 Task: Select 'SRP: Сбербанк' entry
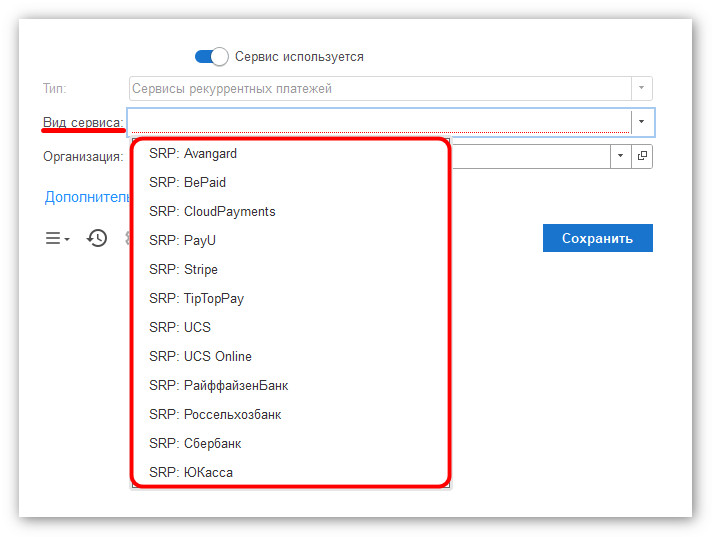point(291,443)
